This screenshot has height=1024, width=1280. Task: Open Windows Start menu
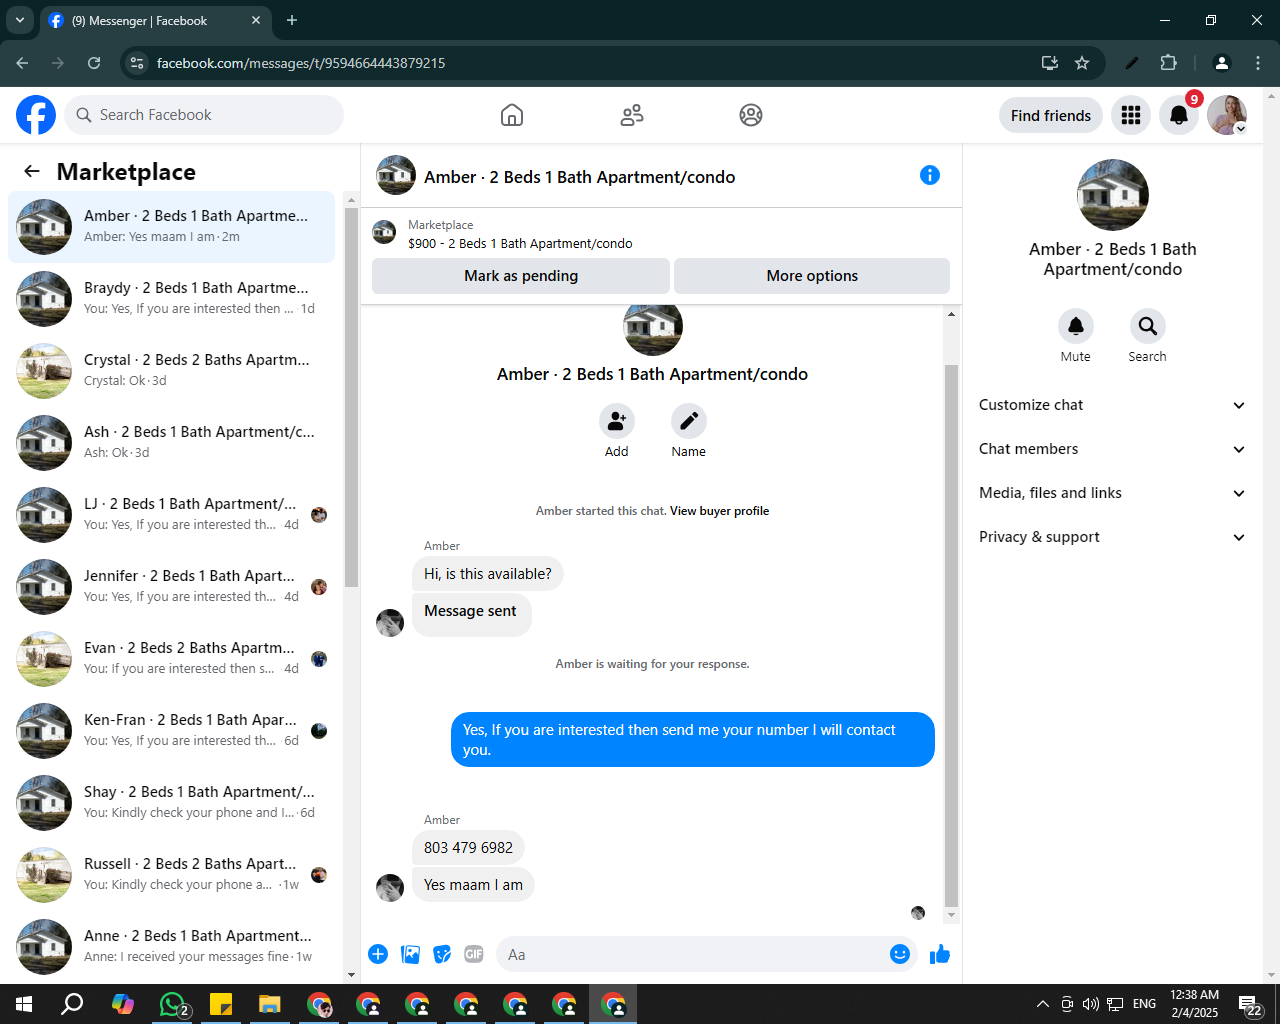coord(24,1004)
